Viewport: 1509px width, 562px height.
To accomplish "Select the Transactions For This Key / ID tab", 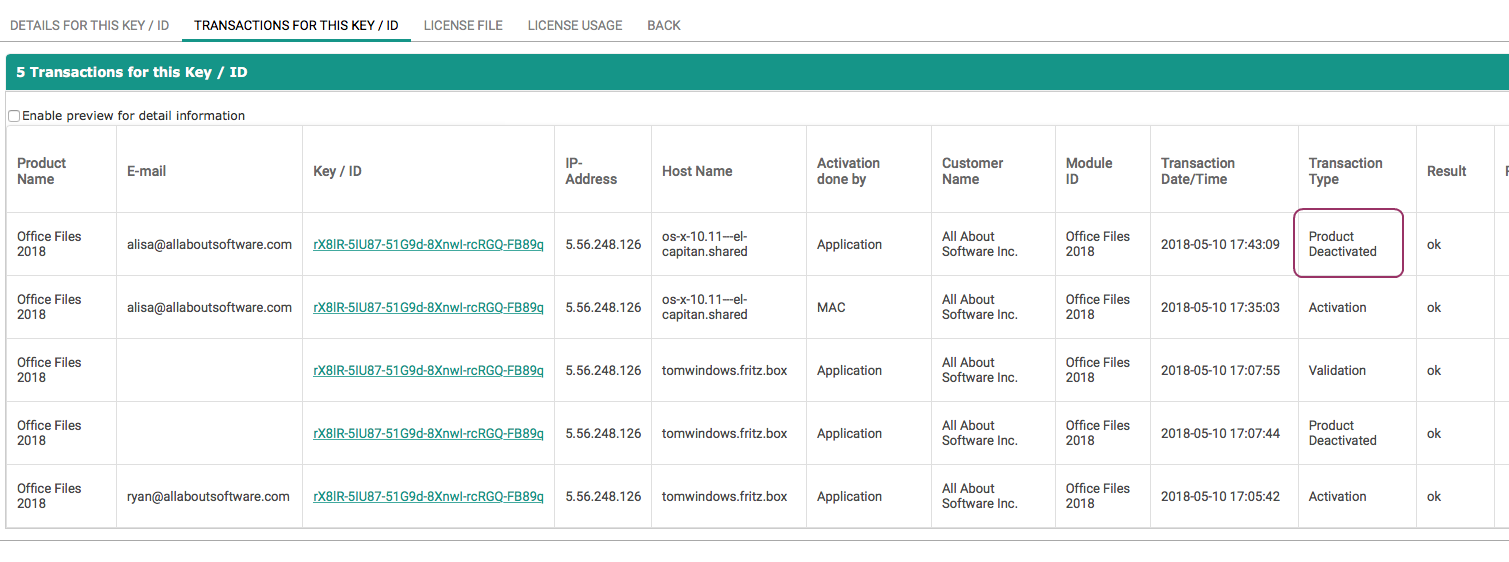I will tap(296, 25).
